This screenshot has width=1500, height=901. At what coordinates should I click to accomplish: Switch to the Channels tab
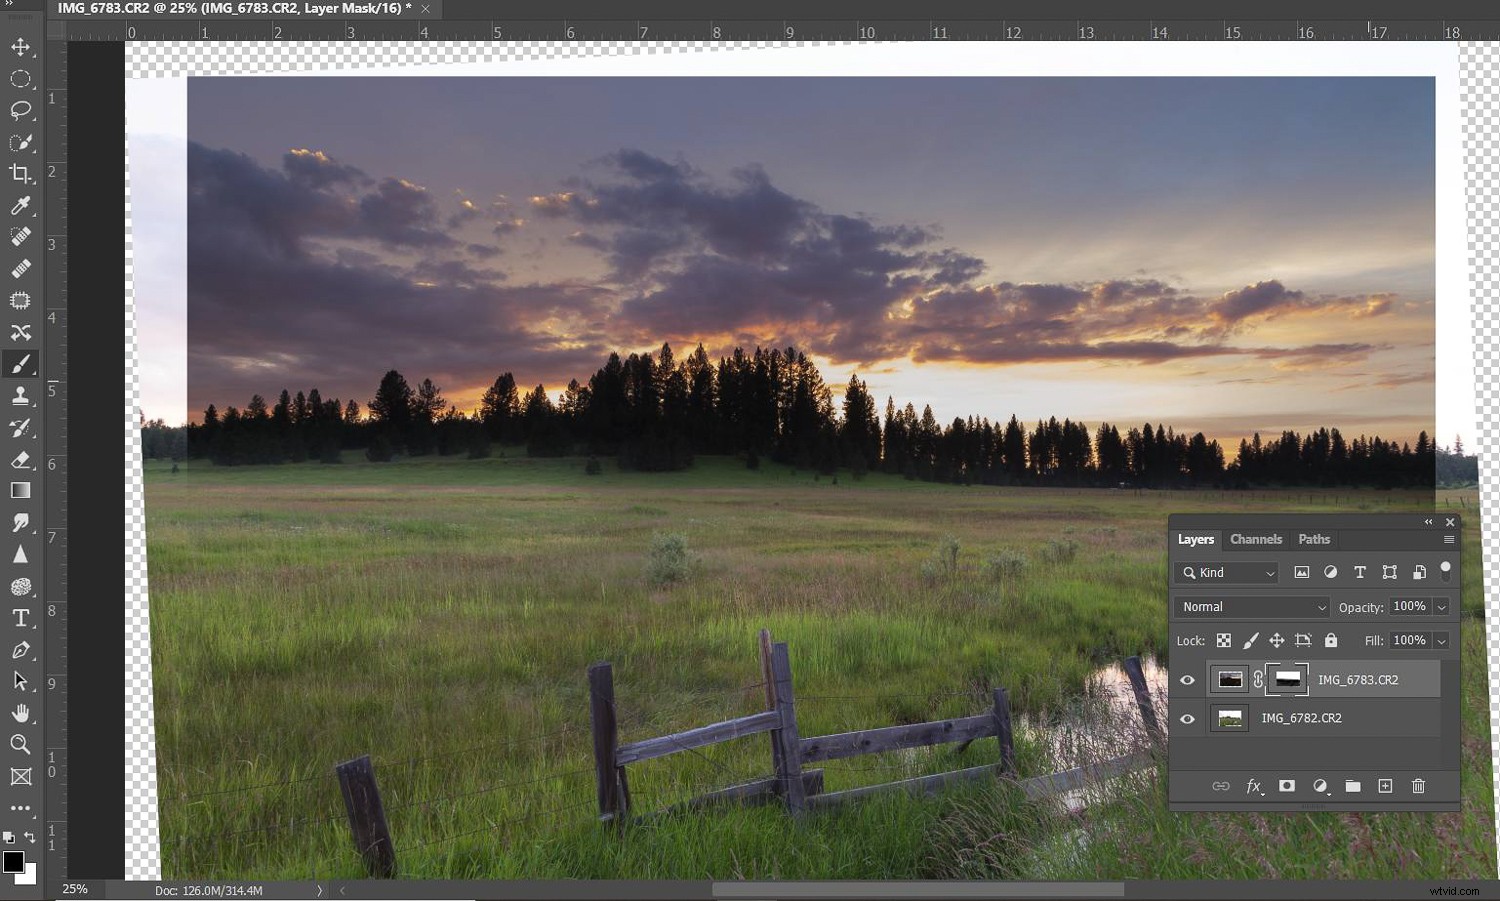(1256, 539)
